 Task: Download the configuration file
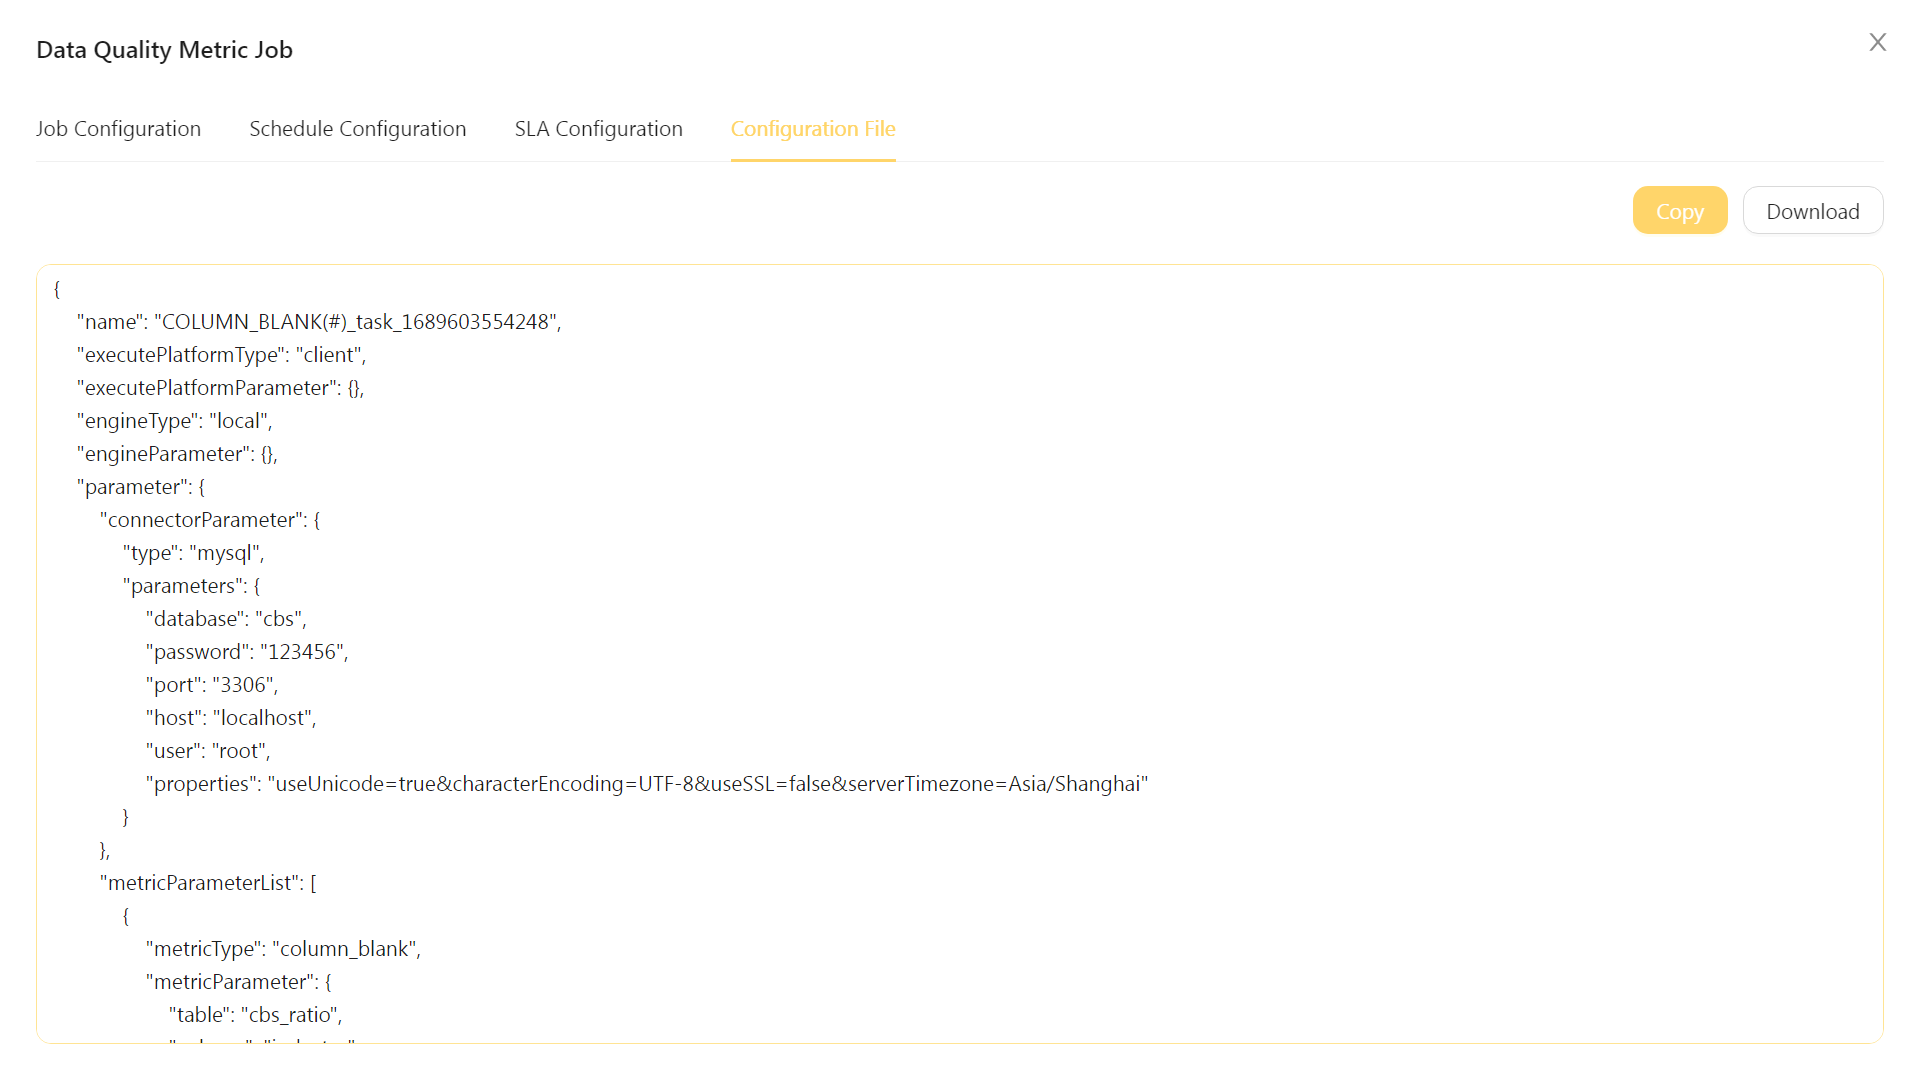pos(1812,211)
